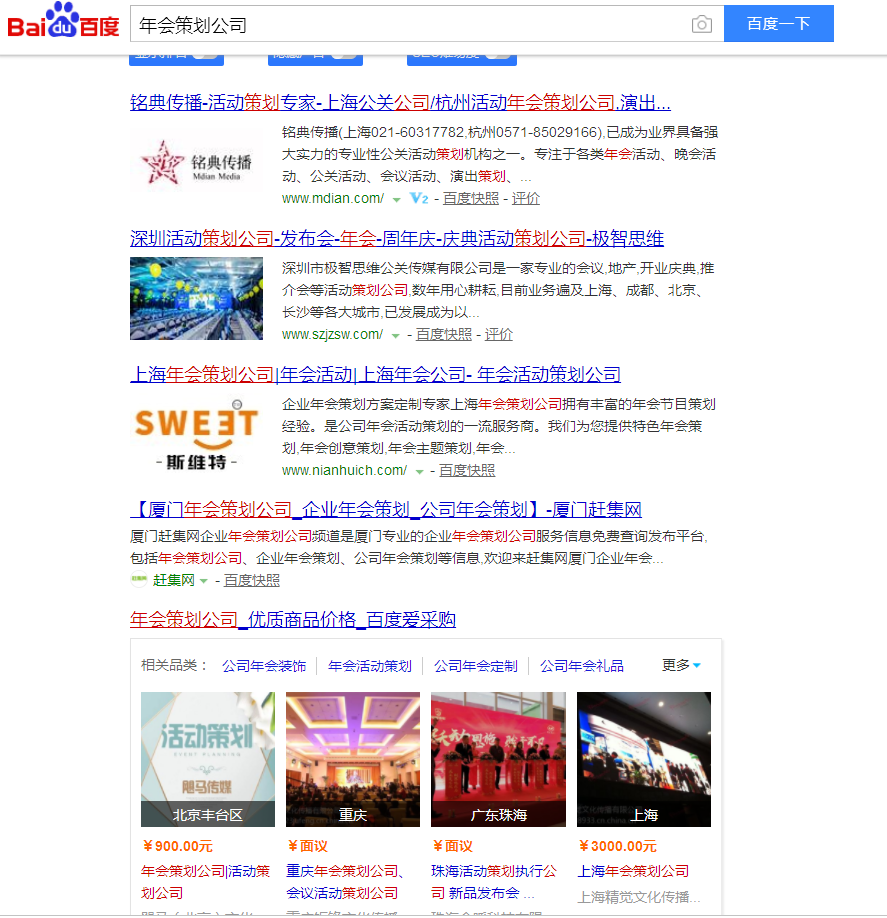
Task: Click the 相关品类 label
Action: [174, 665]
